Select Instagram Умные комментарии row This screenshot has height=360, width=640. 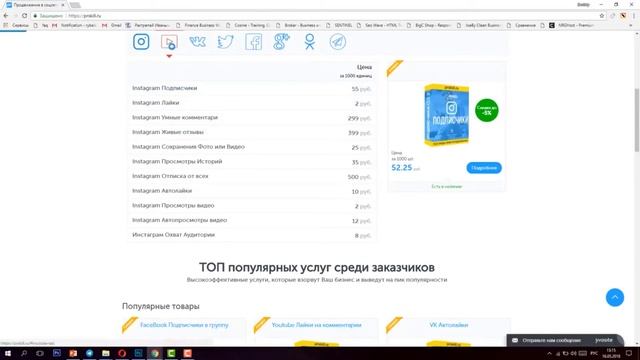click(x=251, y=118)
